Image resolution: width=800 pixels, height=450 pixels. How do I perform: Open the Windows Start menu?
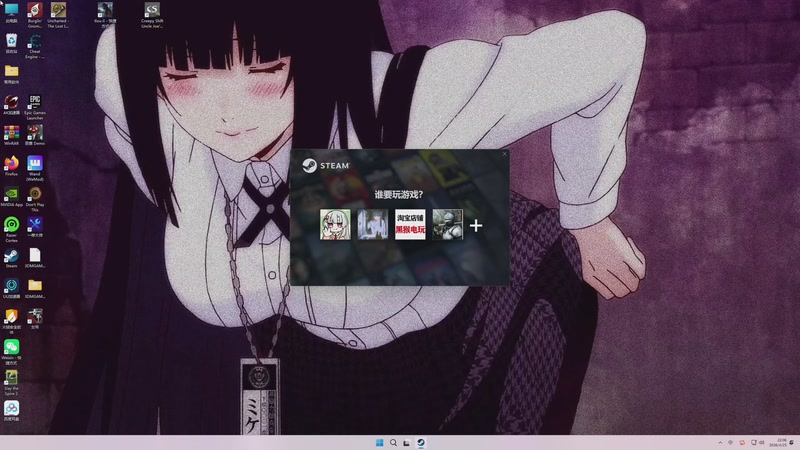[380, 443]
